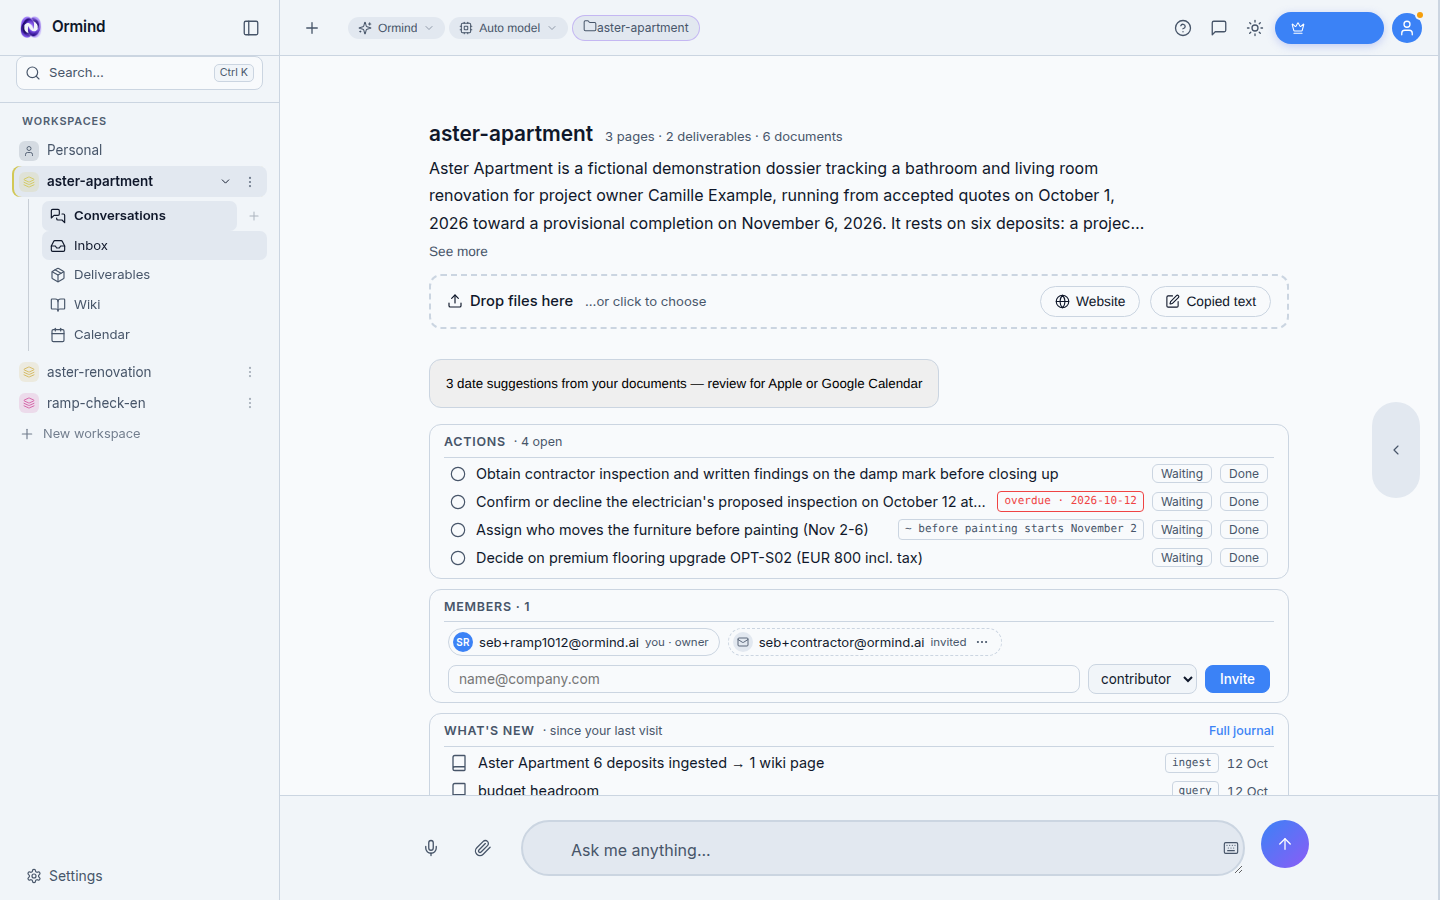Open the help question mark icon
Image resolution: width=1440 pixels, height=900 pixels.
(x=1183, y=28)
